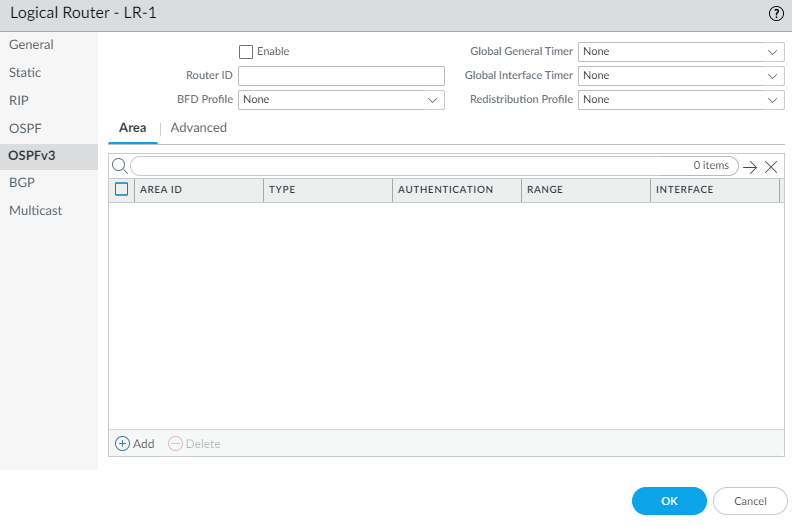Open the help question mark icon

[x=775, y=13]
